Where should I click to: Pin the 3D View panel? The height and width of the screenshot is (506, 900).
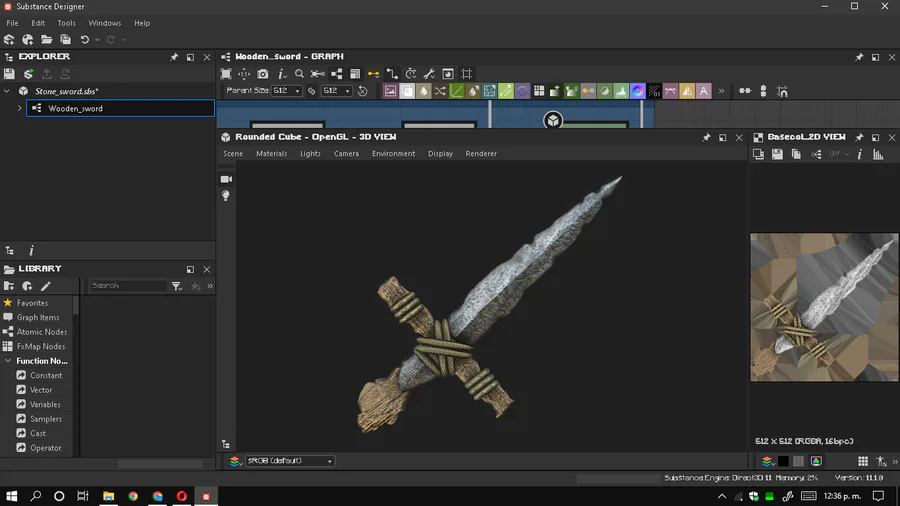(706, 138)
